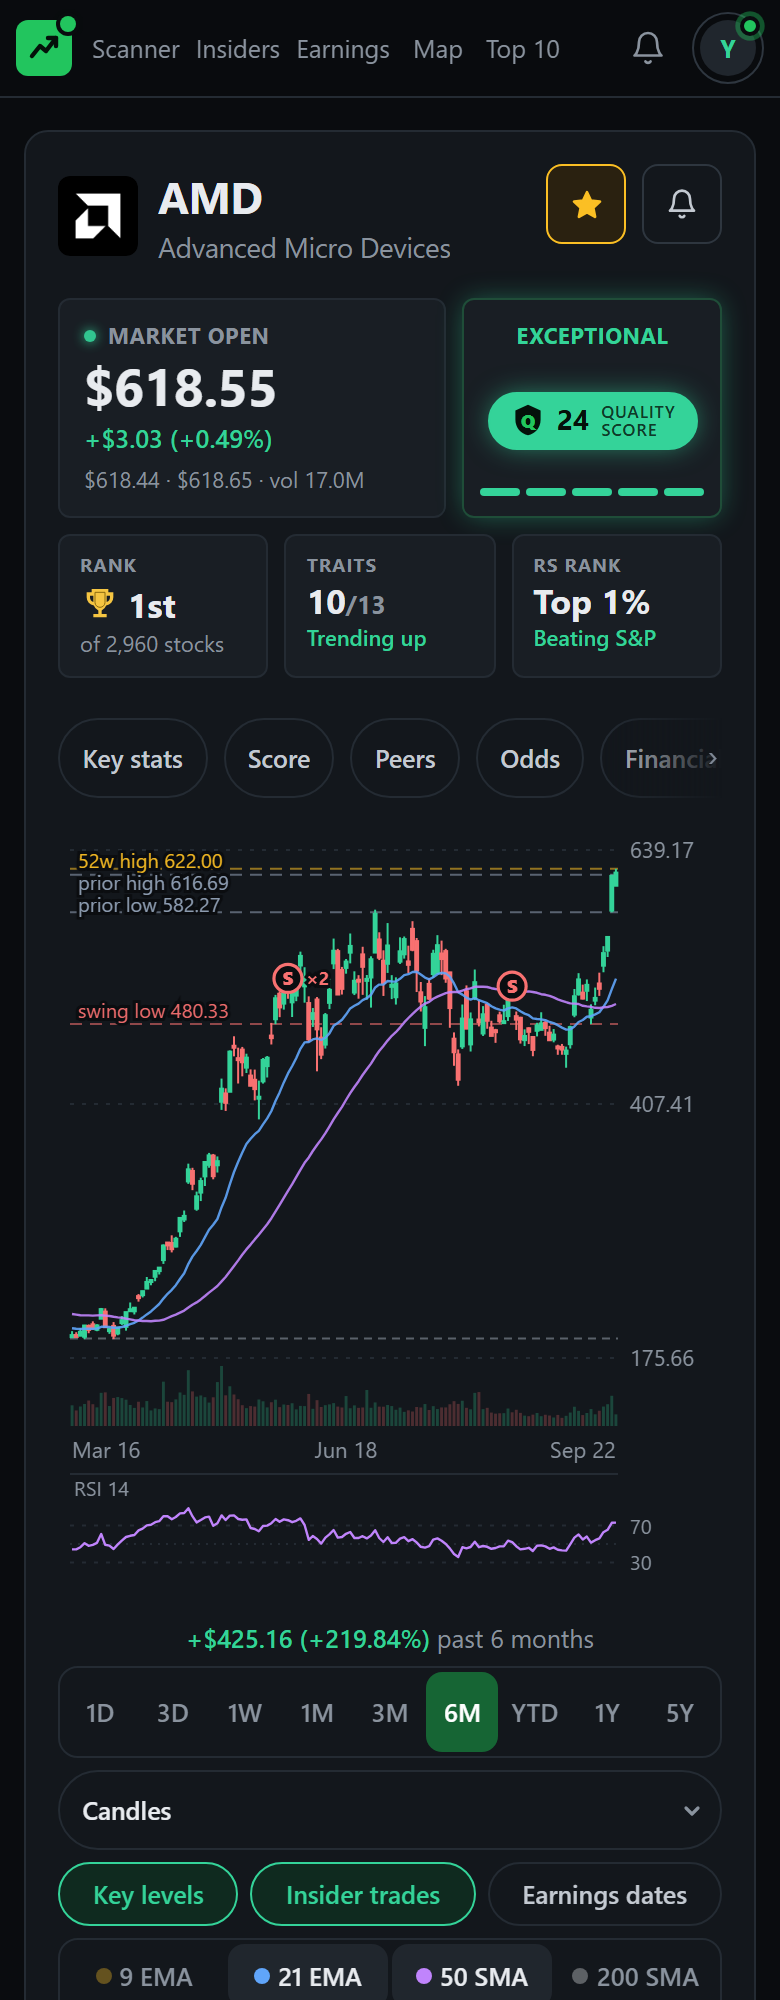Click the EXCEPTIONAL rating heading

tap(592, 337)
